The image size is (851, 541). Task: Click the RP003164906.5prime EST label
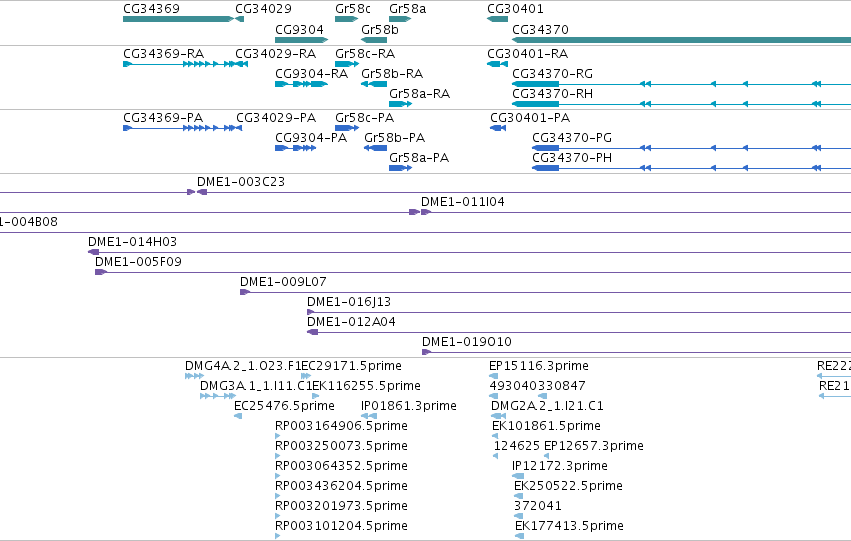(341, 427)
